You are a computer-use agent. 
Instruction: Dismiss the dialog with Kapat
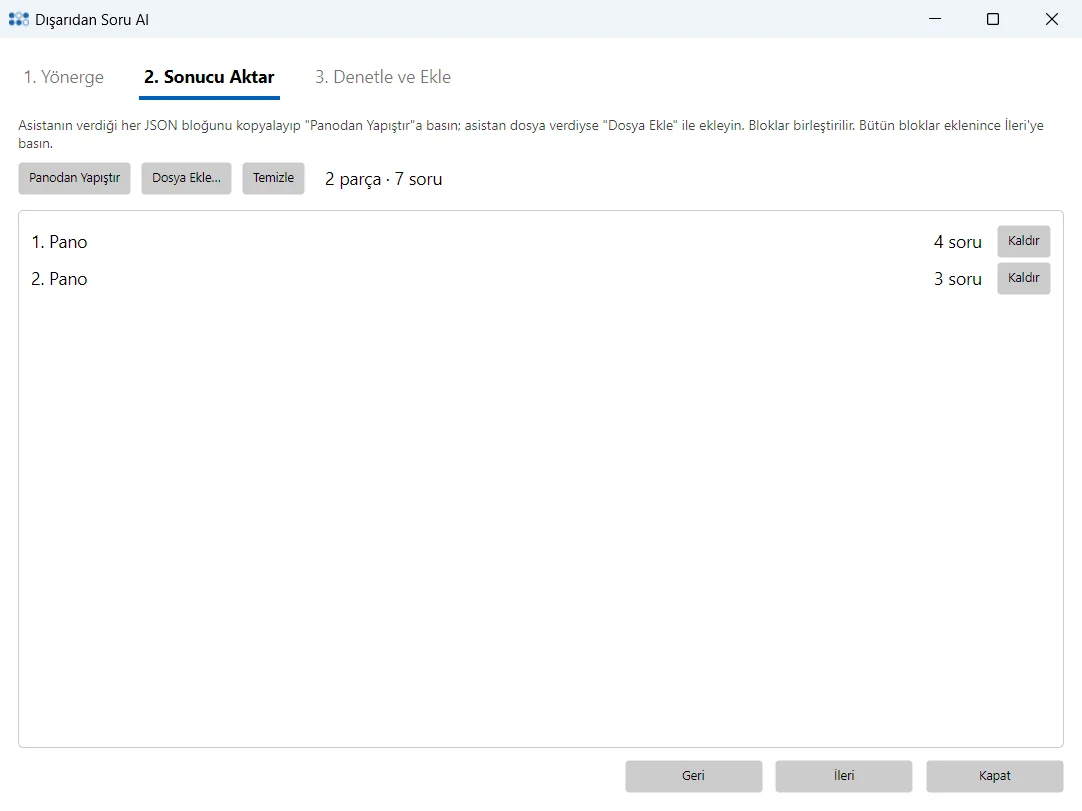(994, 776)
